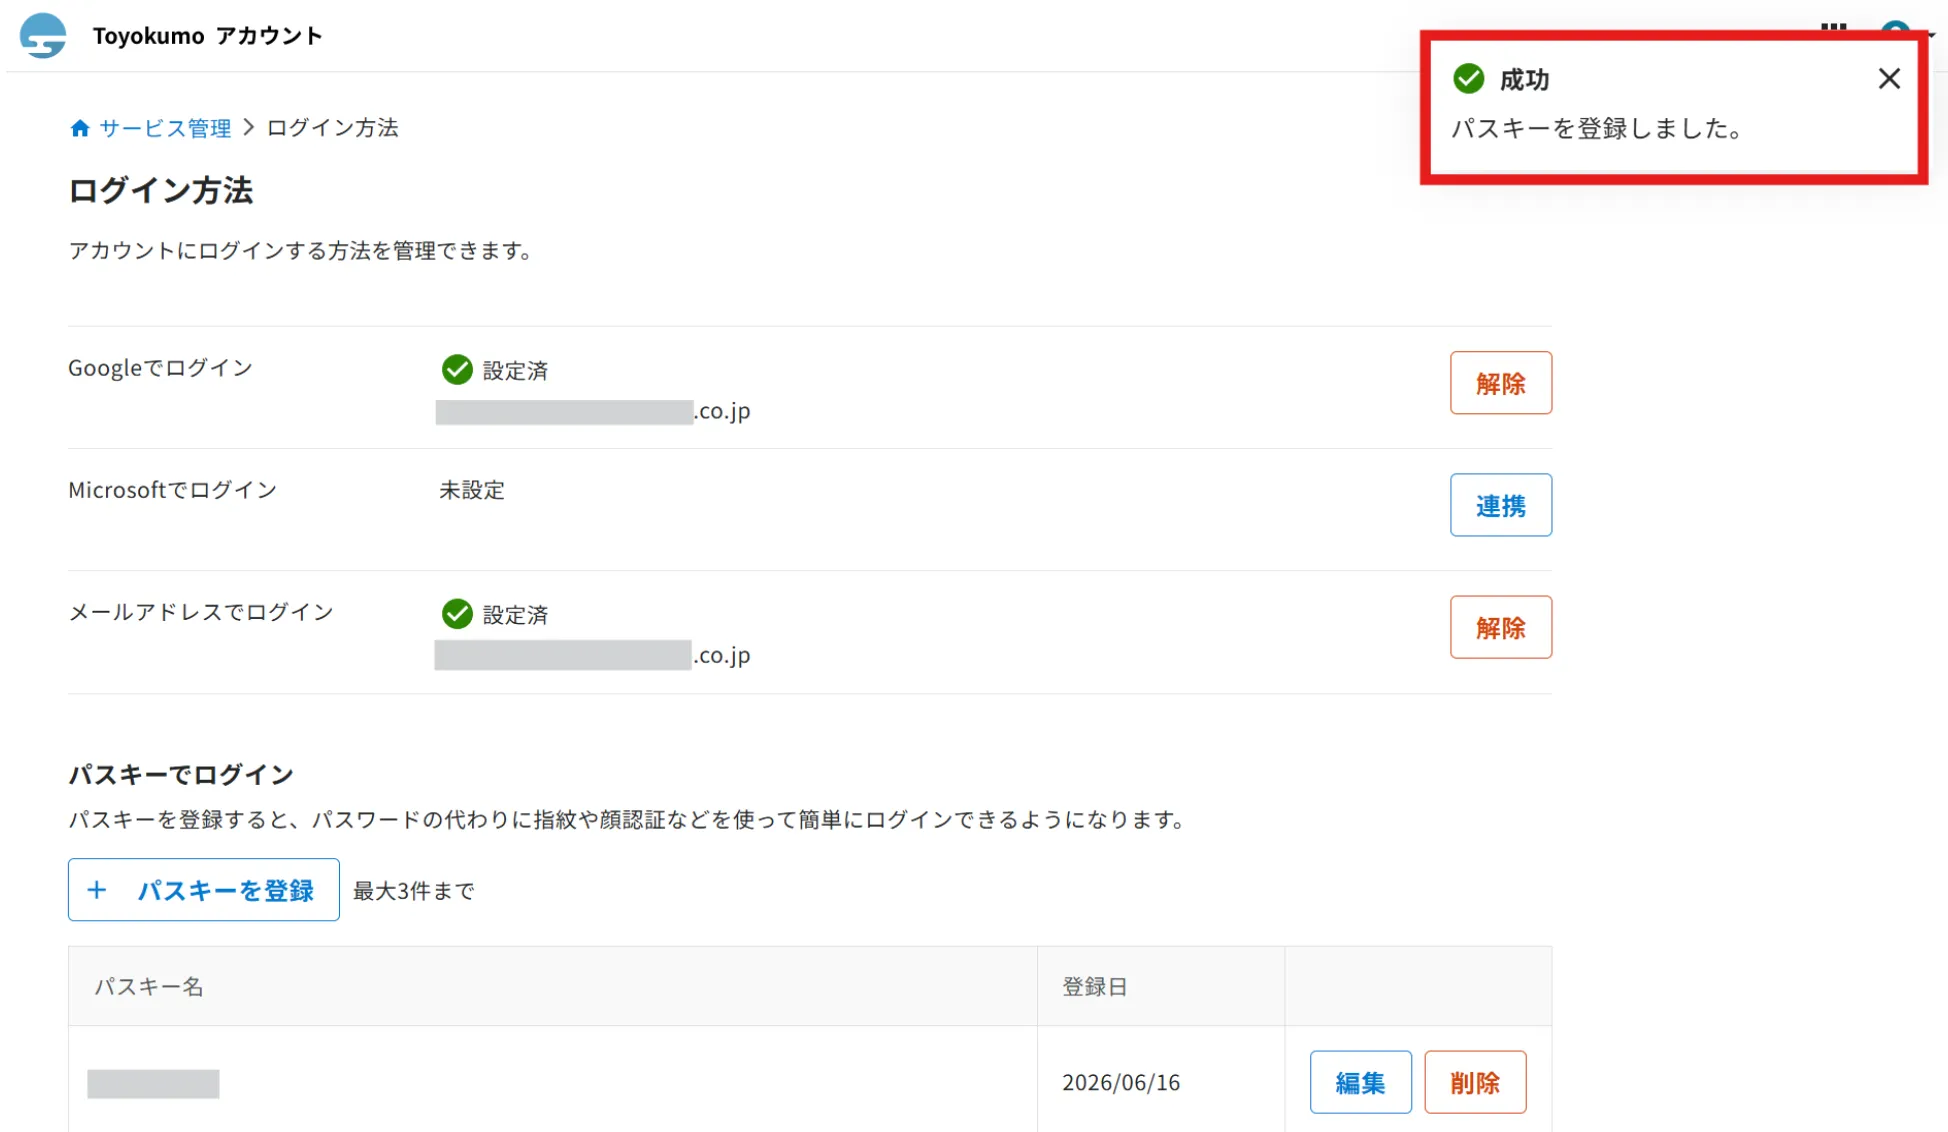
Task: Close the 成功 notification
Action: click(1888, 79)
